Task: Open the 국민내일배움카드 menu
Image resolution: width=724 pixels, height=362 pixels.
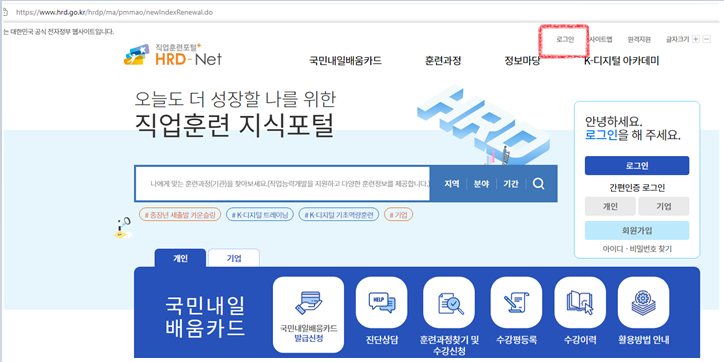Action: pos(345,60)
